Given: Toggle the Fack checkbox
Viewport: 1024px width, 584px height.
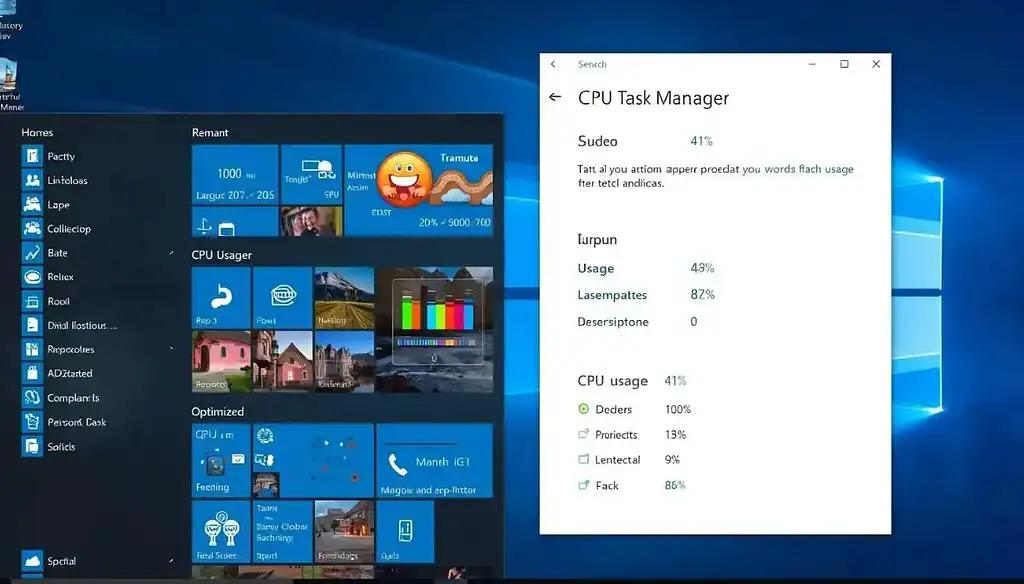Looking at the screenshot, I should [x=584, y=485].
